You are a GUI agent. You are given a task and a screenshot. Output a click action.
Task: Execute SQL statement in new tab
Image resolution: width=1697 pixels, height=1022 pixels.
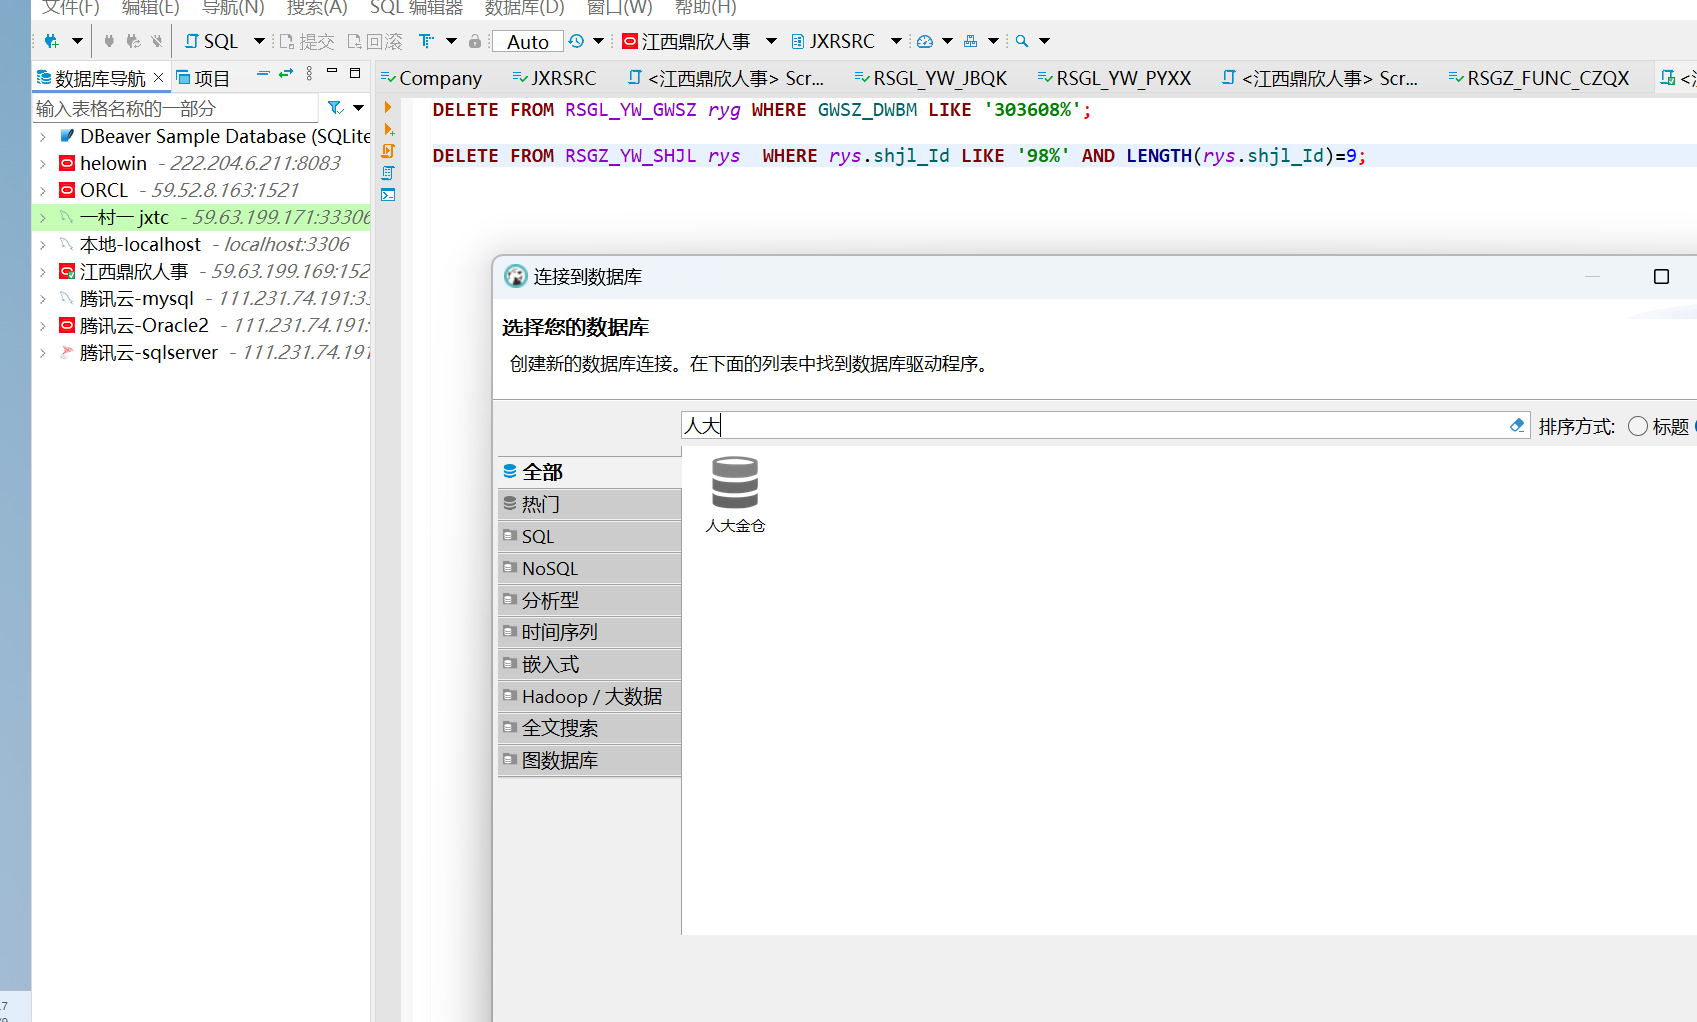[388, 129]
